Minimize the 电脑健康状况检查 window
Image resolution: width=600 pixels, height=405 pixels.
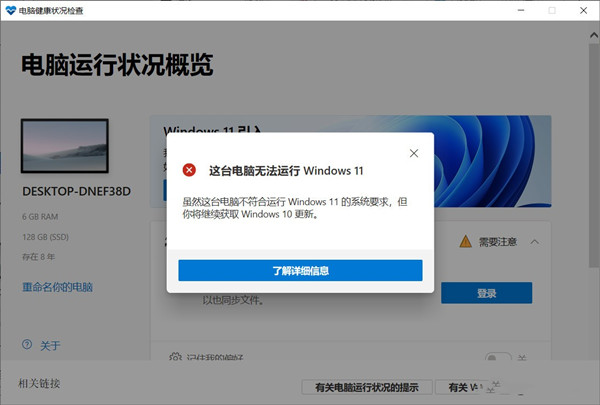(521, 10)
